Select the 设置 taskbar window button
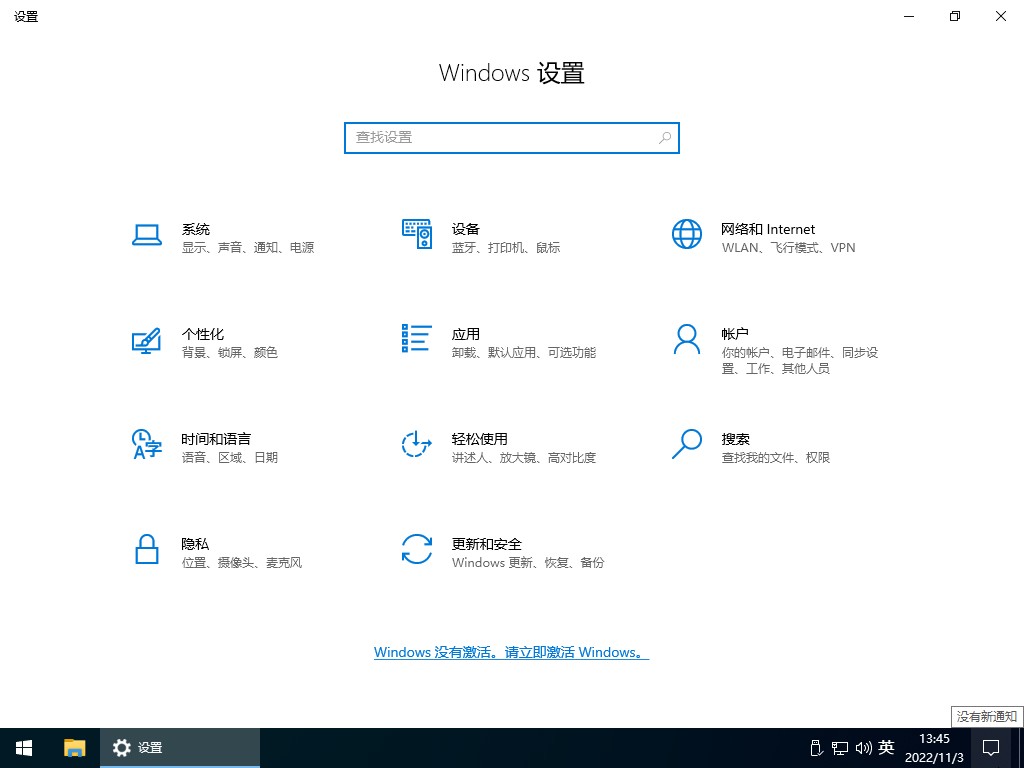 [x=180, y=747]
